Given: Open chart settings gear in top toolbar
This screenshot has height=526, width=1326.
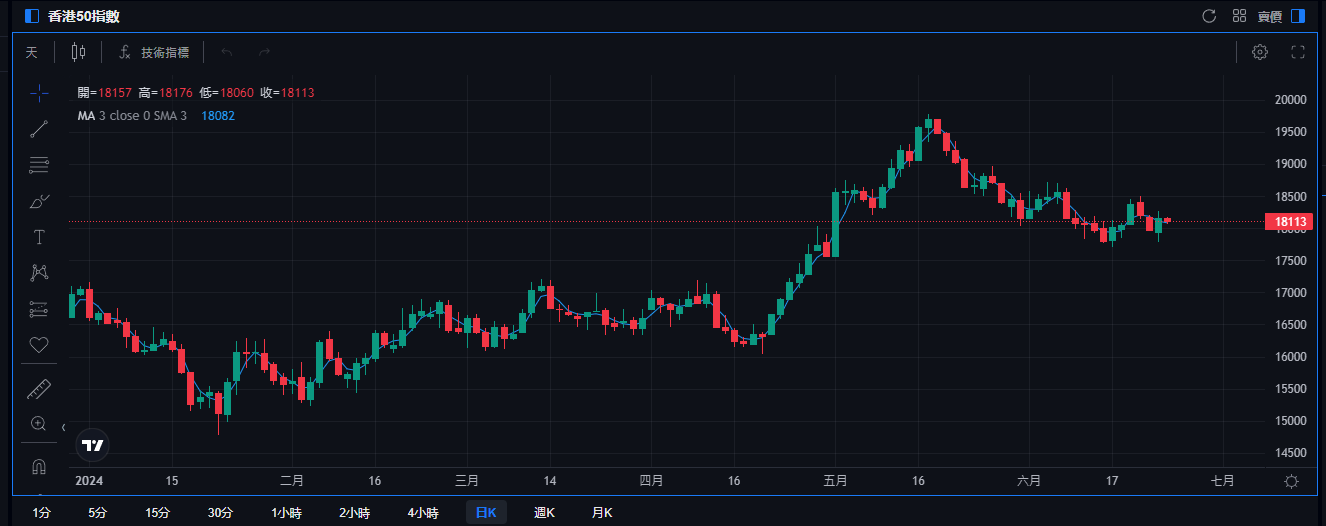Looking at the screenshot, I should pos(1260,52).
